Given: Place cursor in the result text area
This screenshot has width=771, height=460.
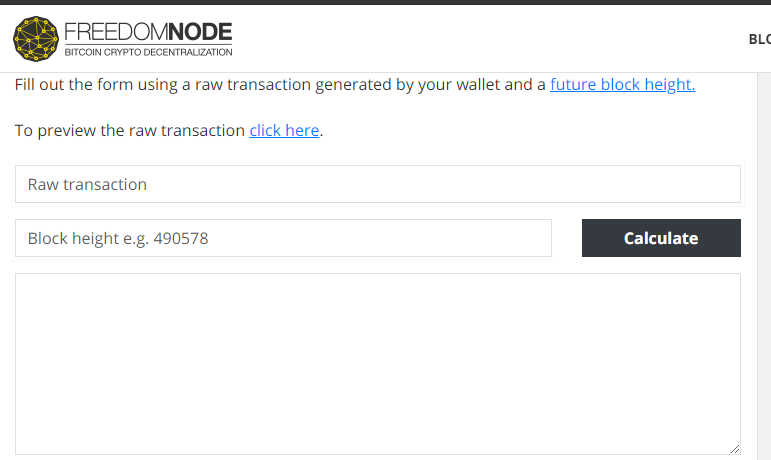Looking at the screenshot, I should (378, 364).
